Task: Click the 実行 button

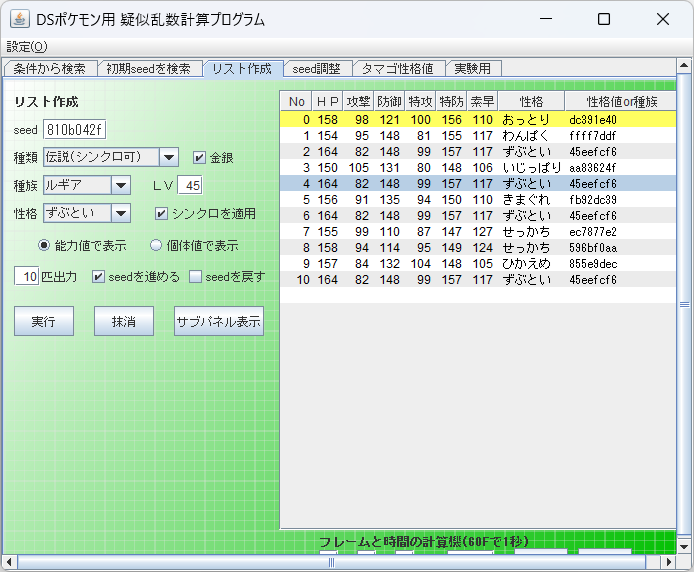Action: [44, 321]
